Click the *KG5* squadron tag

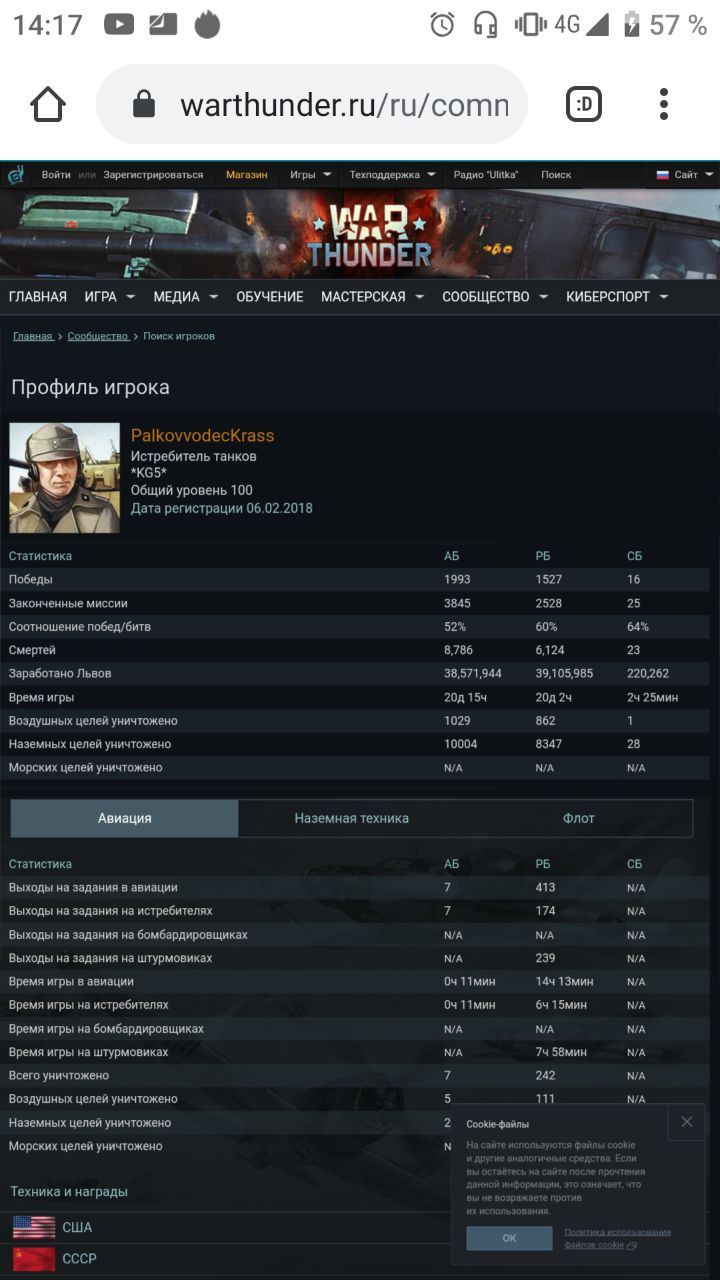point(151,473)
